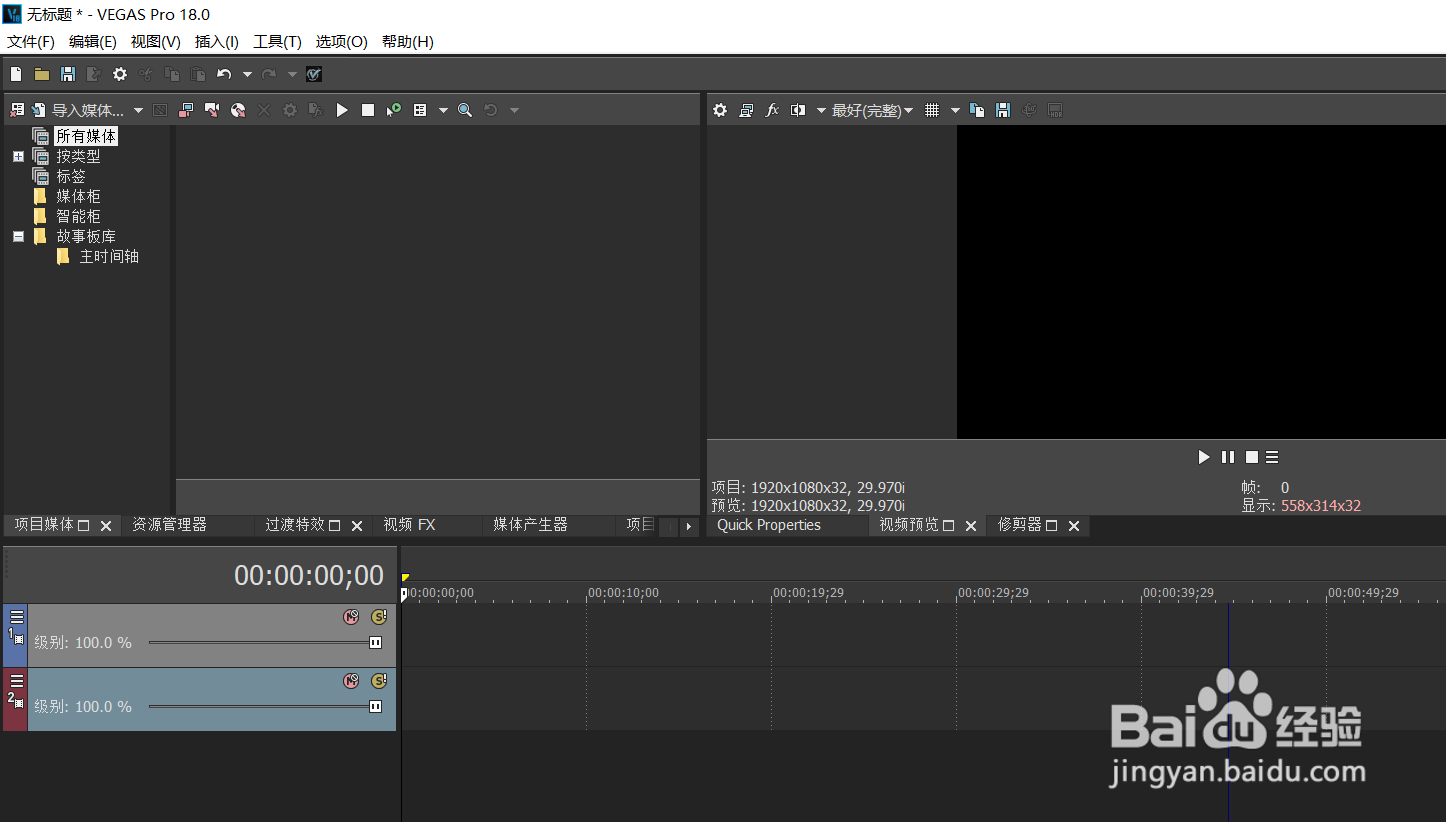This screenshot has width=1446, height=822.
Task: Open the 帮助(H) menu
Action: point(408,41)
